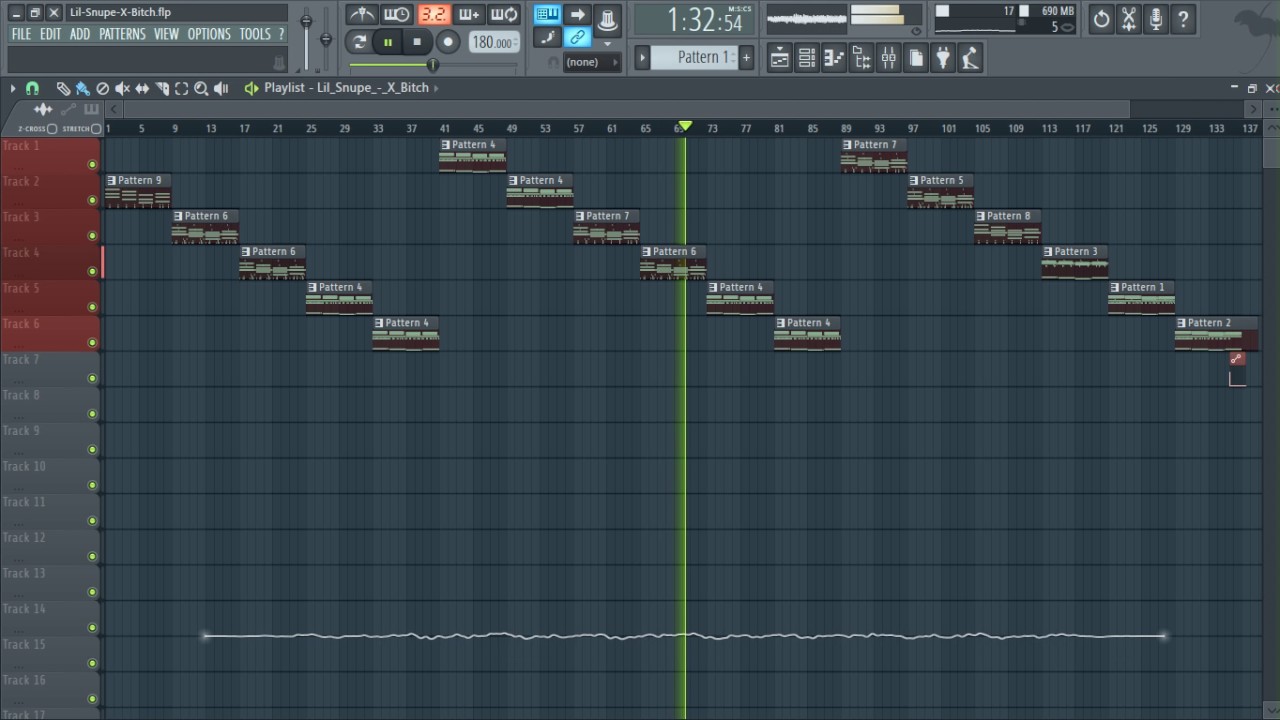
Task: Expand arrow after Playlist title
Action: click(x=436, y=88)
